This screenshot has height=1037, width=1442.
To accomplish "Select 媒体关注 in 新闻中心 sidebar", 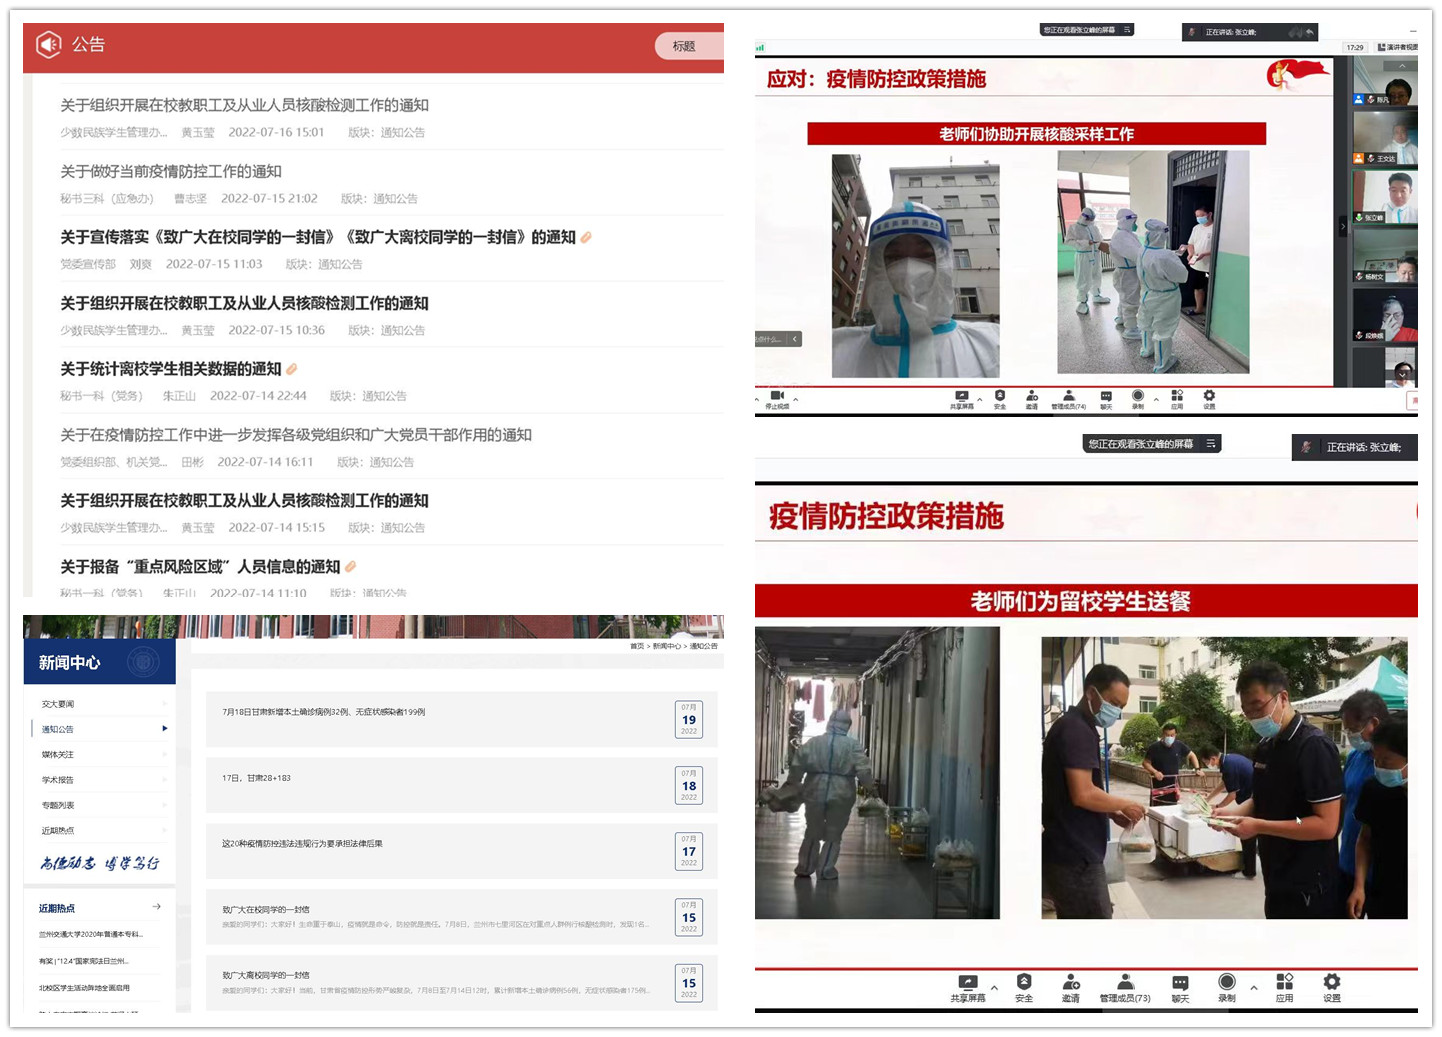I will tap(58, 755).
